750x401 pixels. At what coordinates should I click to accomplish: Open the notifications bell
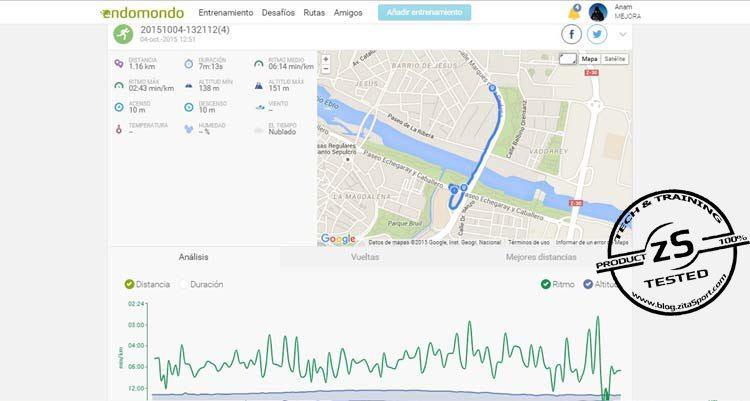574,12
